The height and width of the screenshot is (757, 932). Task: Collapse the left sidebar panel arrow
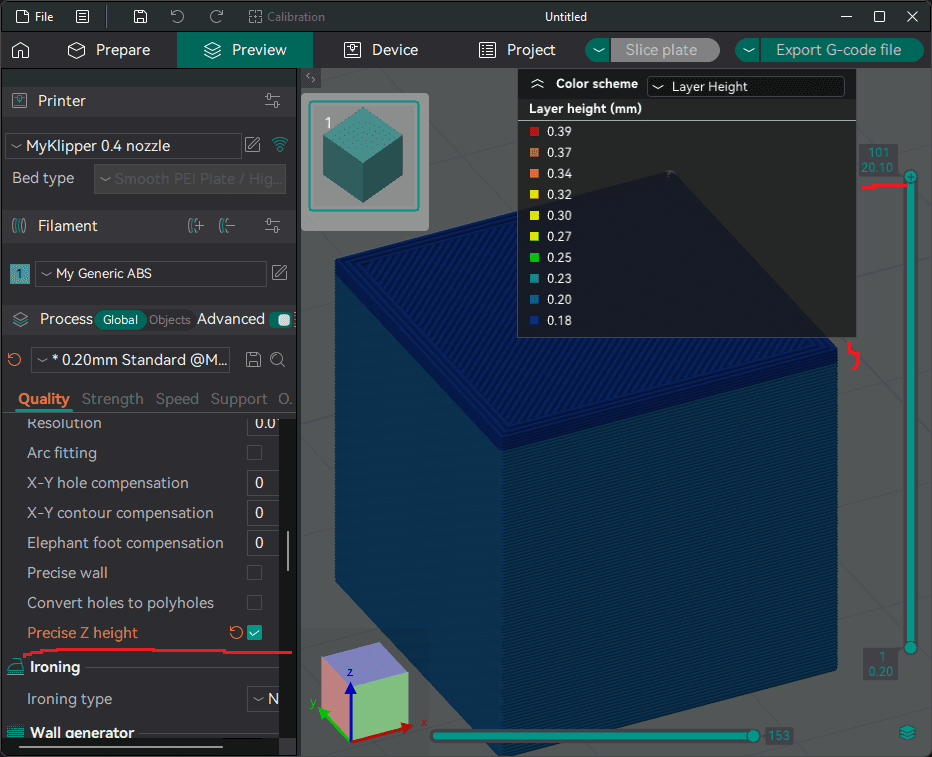click(x=311, y=77)
